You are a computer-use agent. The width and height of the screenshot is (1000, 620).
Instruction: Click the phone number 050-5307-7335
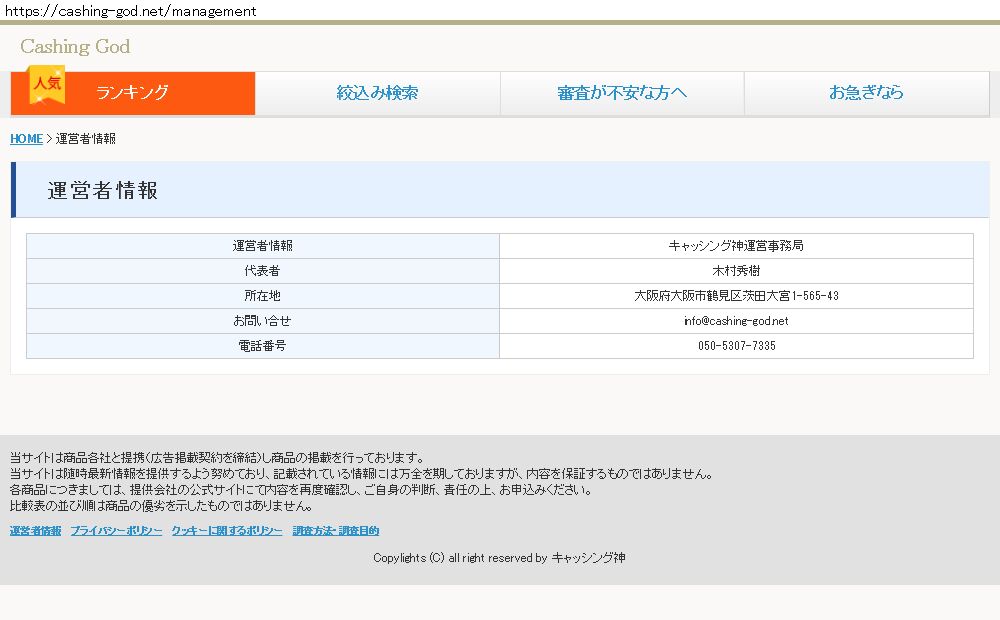(x=736, y=346)
